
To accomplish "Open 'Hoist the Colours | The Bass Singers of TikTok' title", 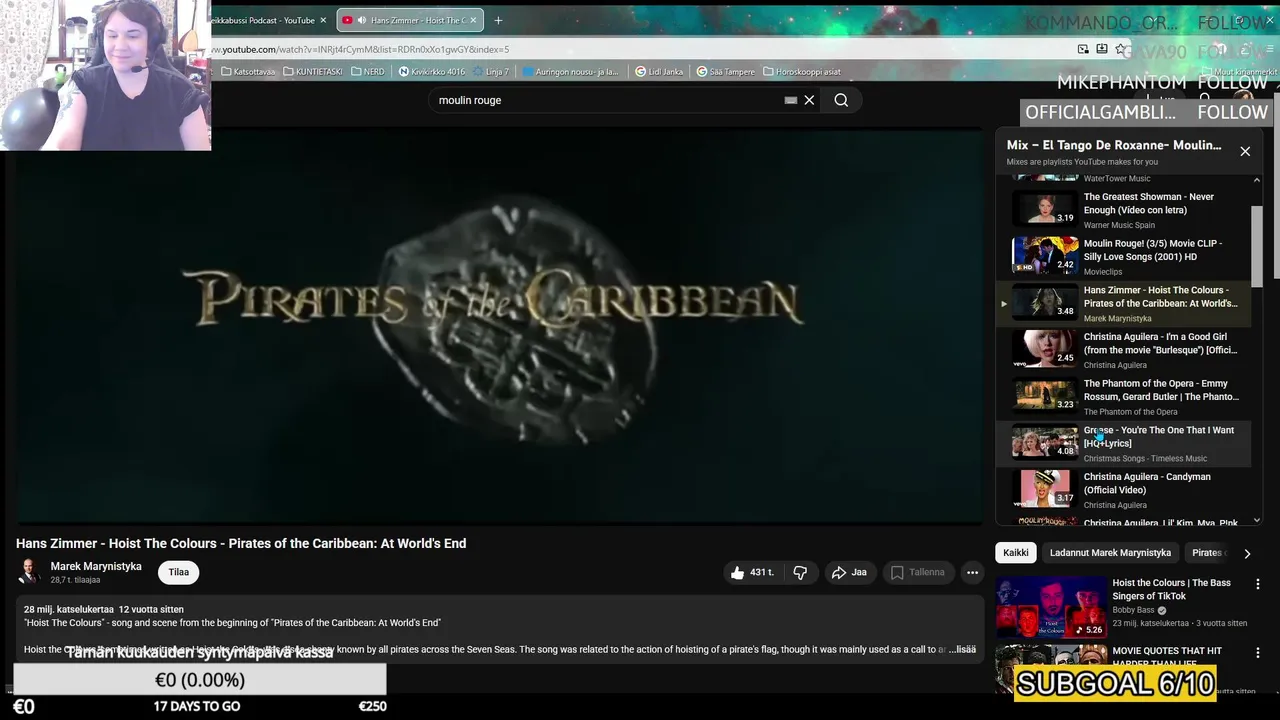I will pos(1172,589).
